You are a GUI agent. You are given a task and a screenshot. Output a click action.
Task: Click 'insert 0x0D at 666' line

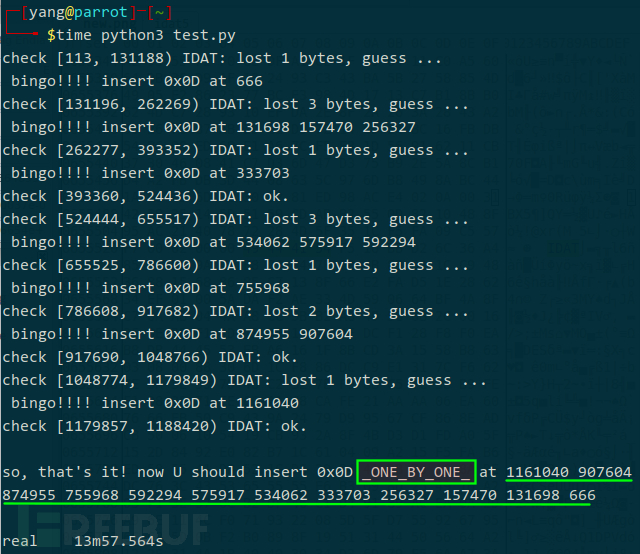[x=137, y=81]
